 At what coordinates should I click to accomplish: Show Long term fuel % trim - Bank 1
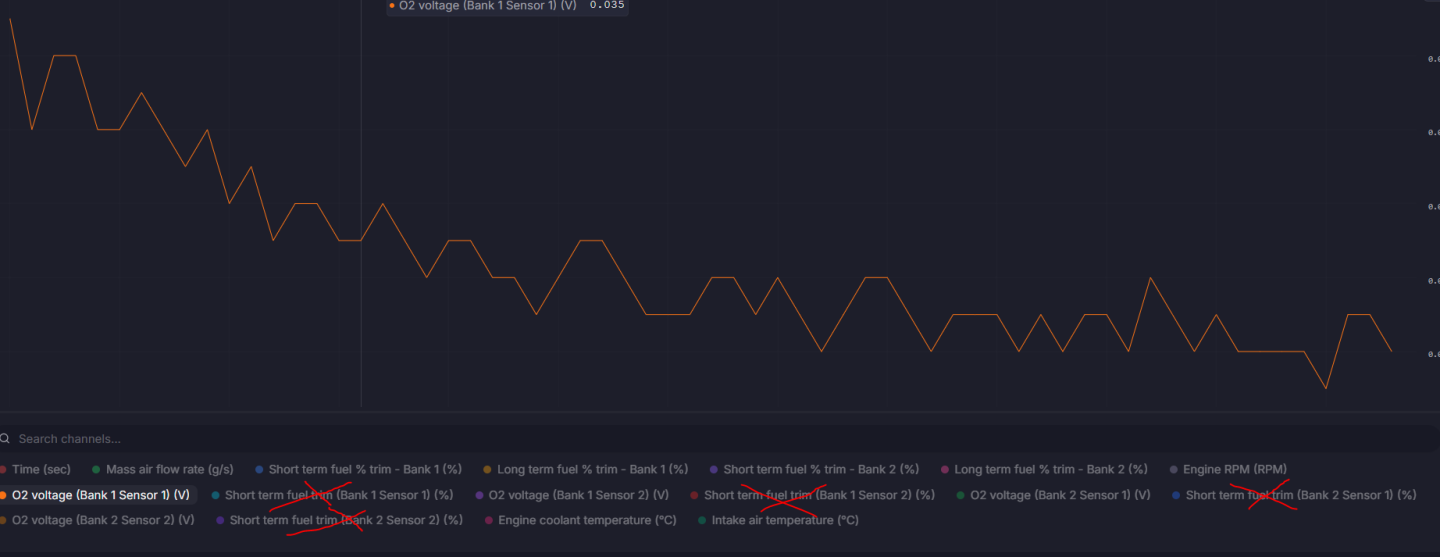point(592,469)
